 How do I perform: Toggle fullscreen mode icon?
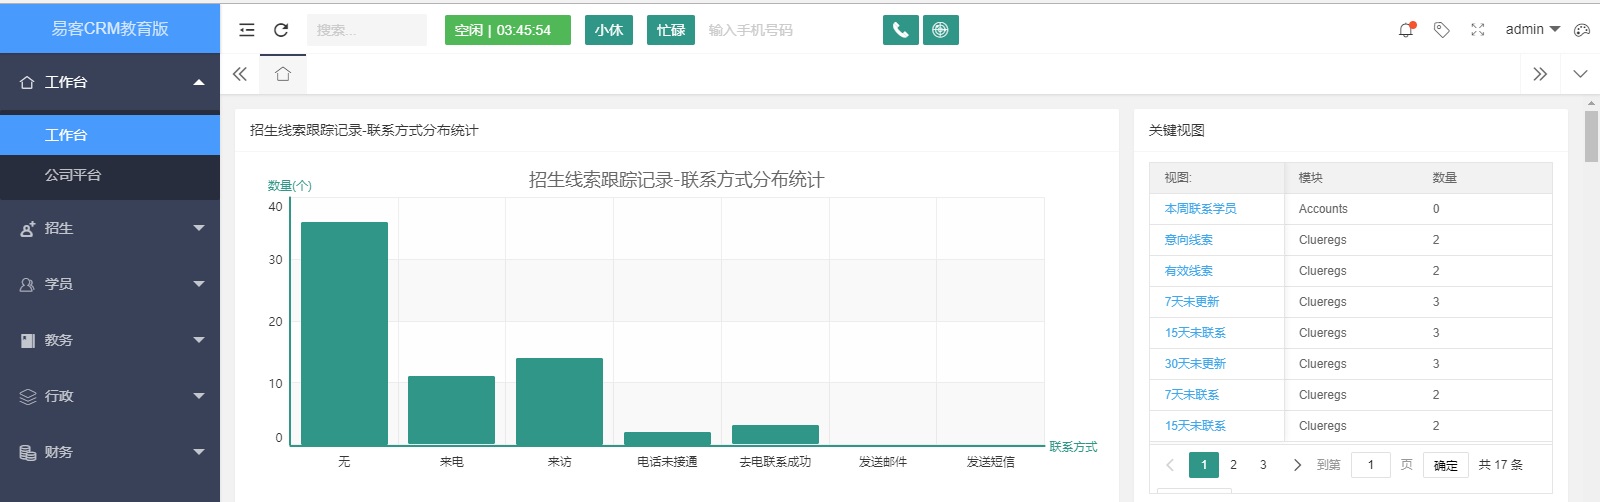tap(1477, 30)
